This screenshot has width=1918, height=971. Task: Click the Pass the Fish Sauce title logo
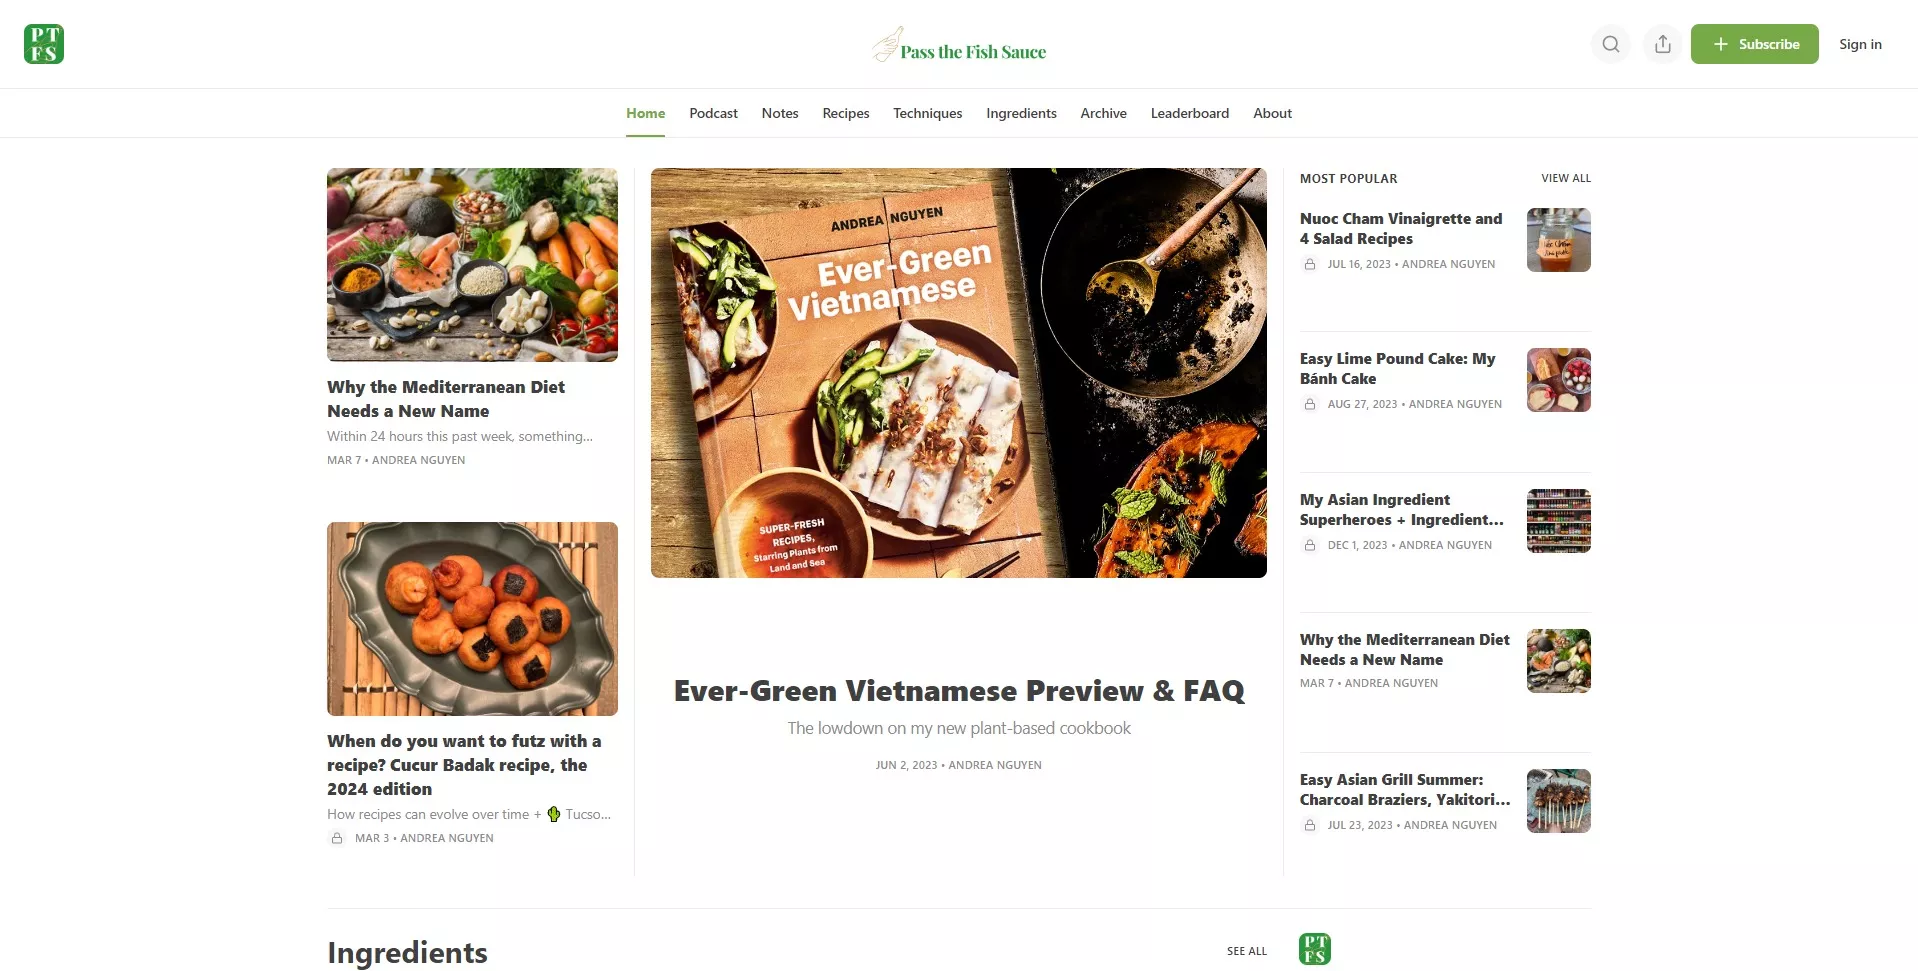(959, 45)
